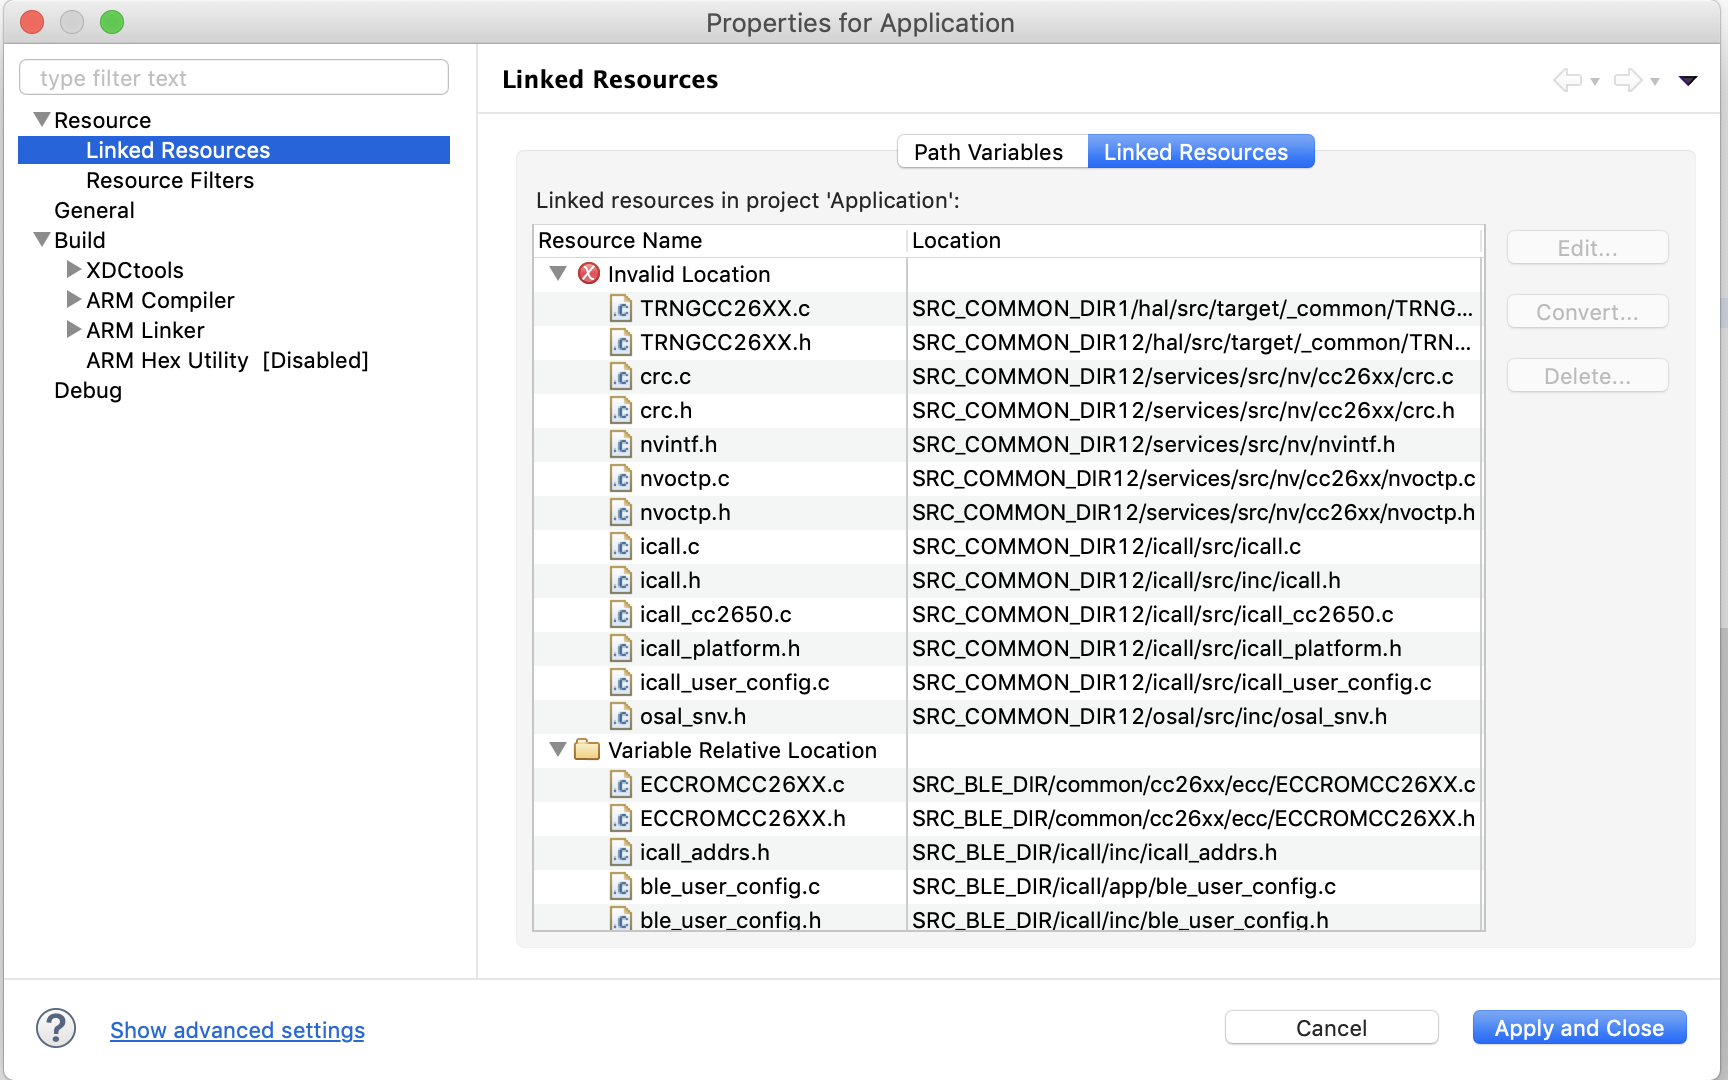The width and height of the screenshot is (1728, 1080).
Task: Collapse the Variable Relative Location group
Action: click(558, 749)
